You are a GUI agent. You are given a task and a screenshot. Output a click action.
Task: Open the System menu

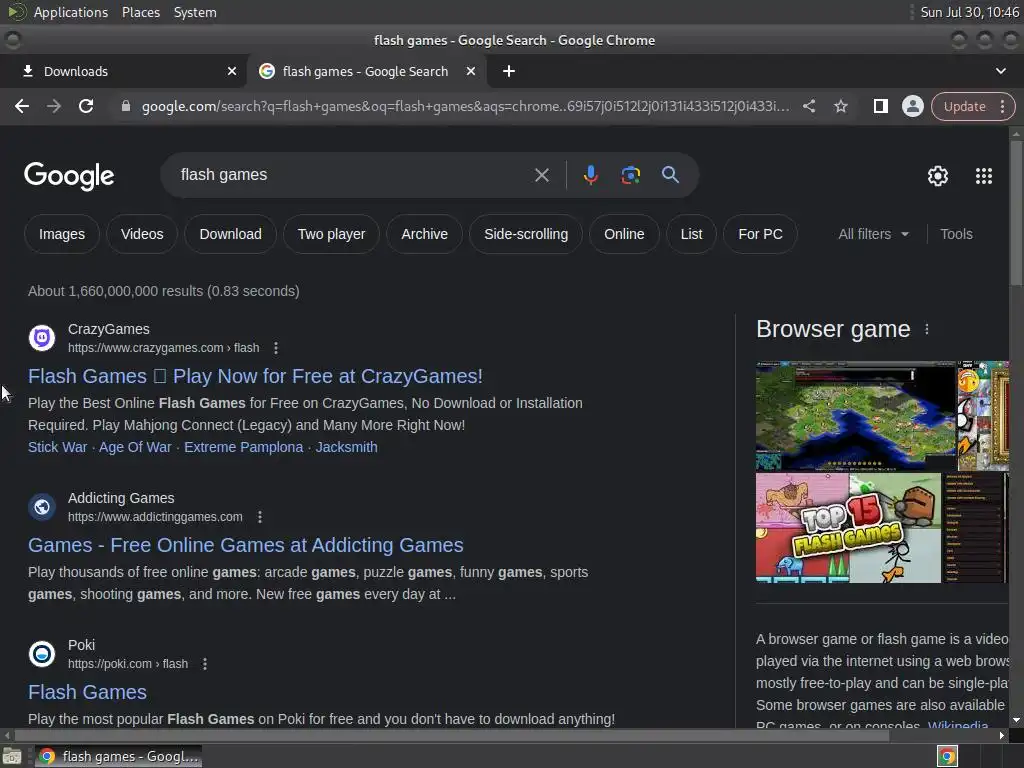tap(195, 12)
